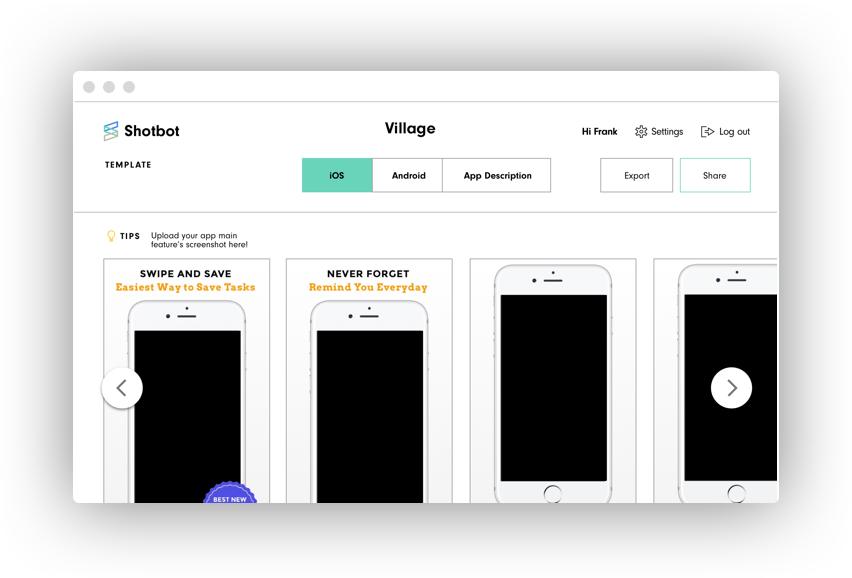Open Settings via the gear icon

(641, 131)
